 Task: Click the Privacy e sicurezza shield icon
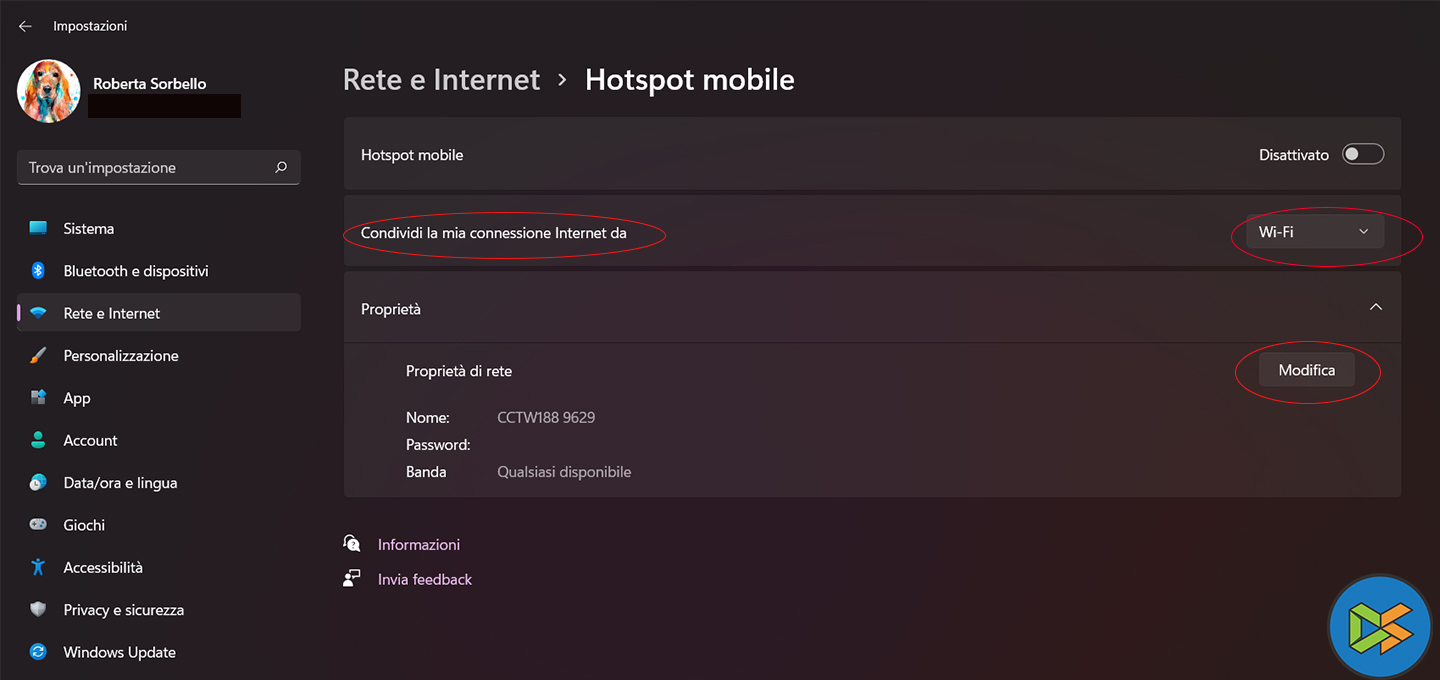(38, 610)
